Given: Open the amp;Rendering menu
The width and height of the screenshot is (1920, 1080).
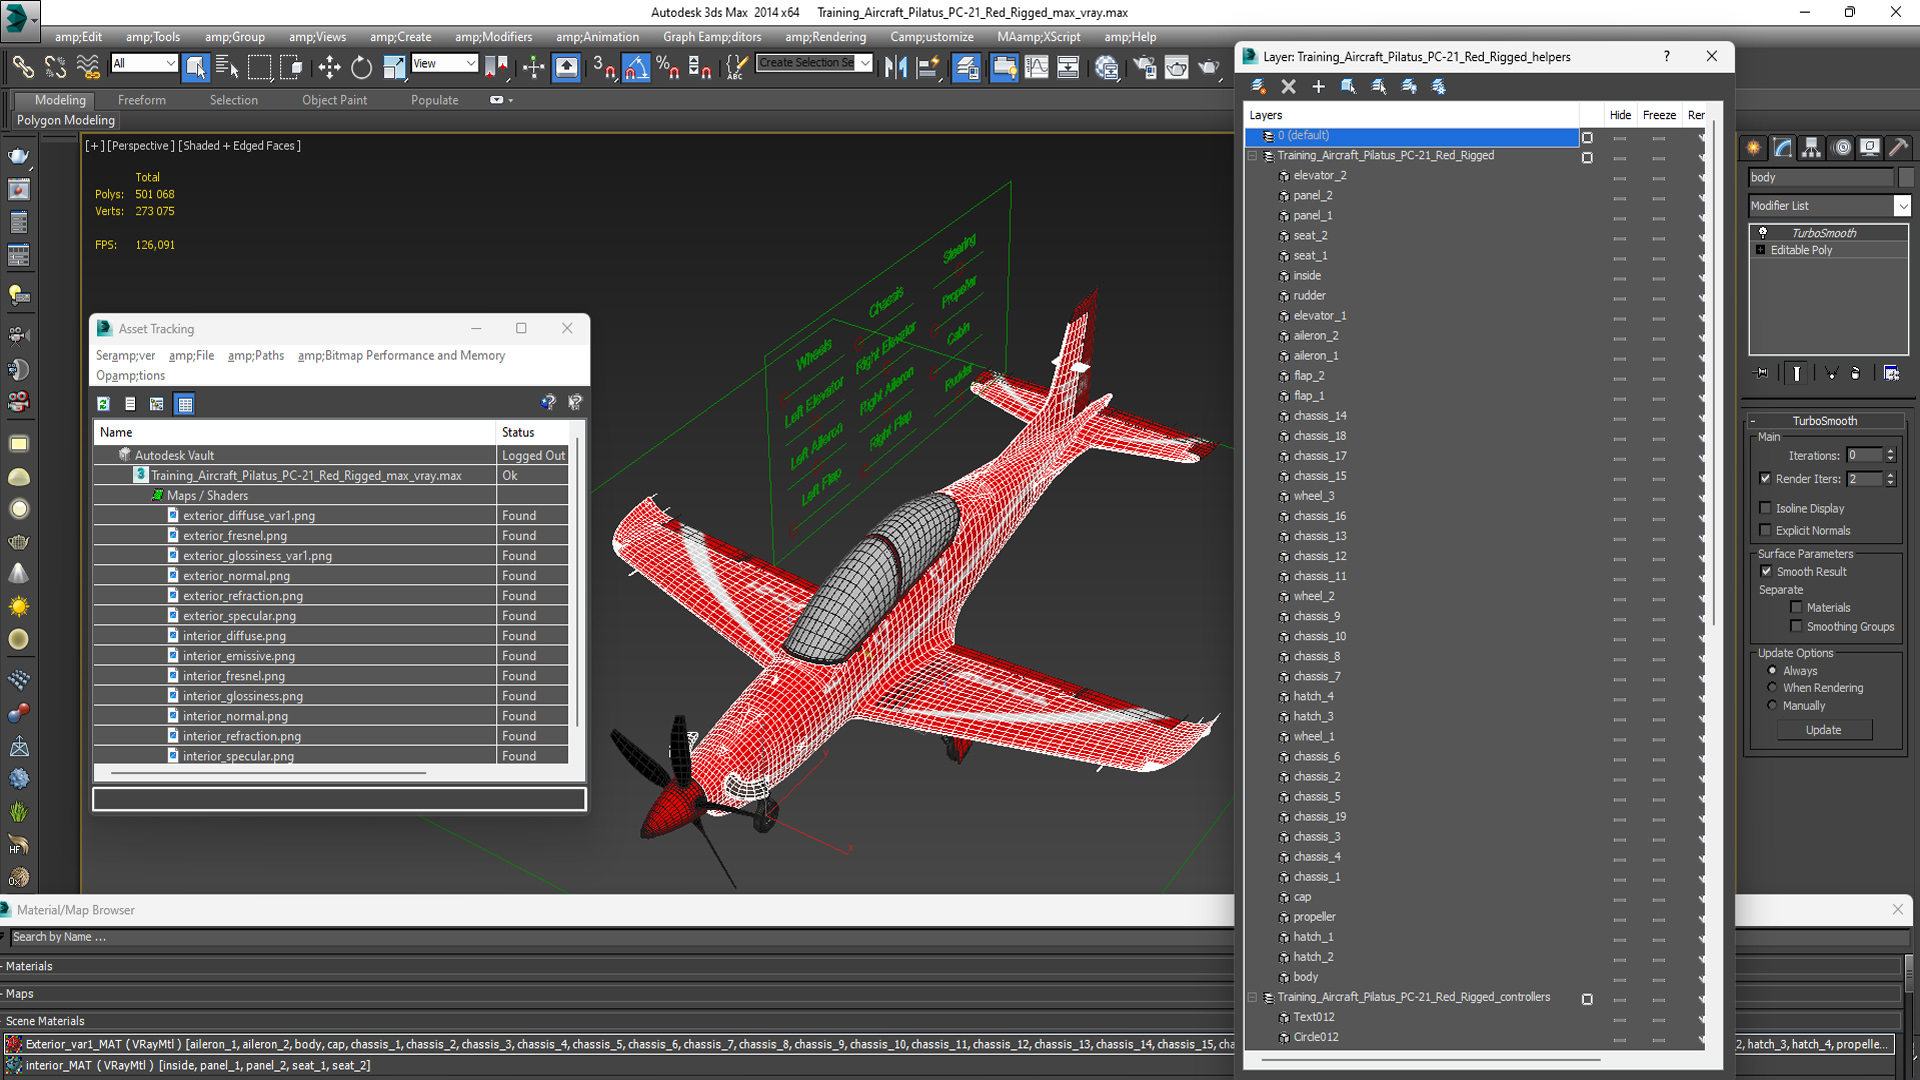Looking at the screenshot, I should (x=825, y=37).
